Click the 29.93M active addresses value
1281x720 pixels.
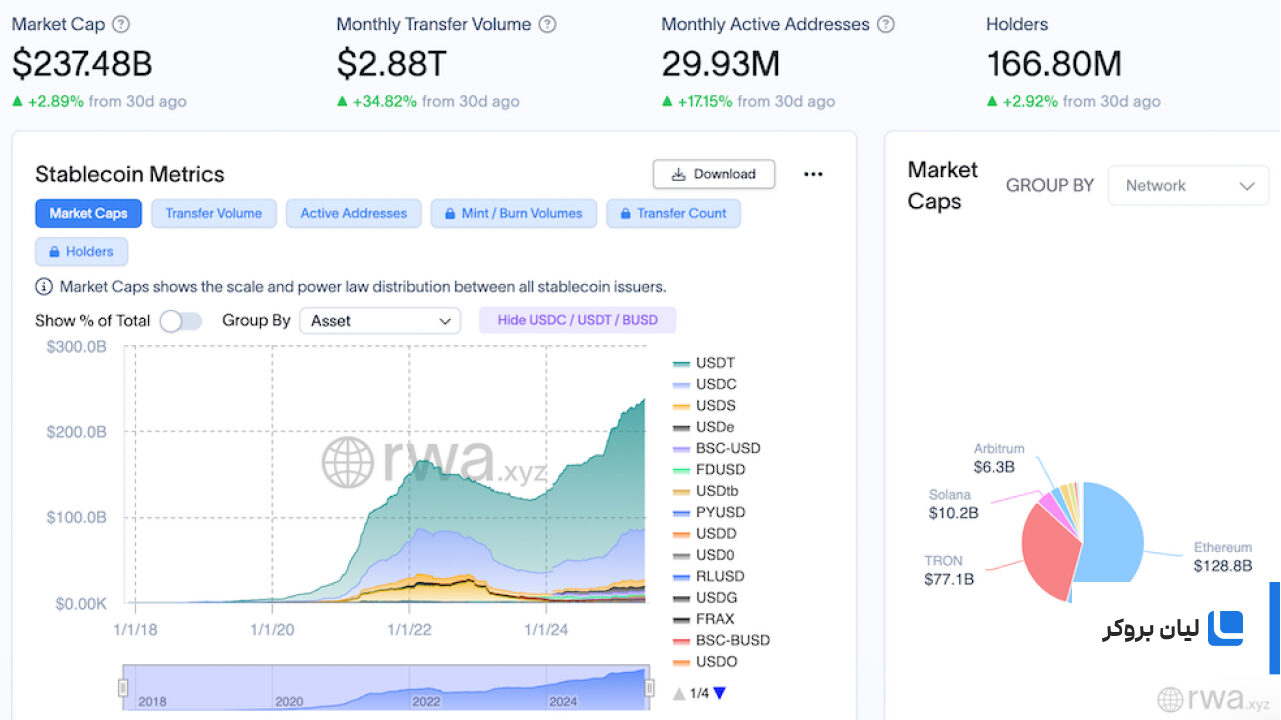(x=720, y=64)
